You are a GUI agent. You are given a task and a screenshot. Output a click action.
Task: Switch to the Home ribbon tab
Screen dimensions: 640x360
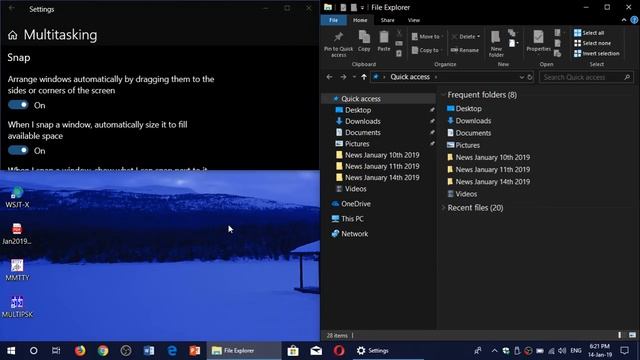(360, 20)
